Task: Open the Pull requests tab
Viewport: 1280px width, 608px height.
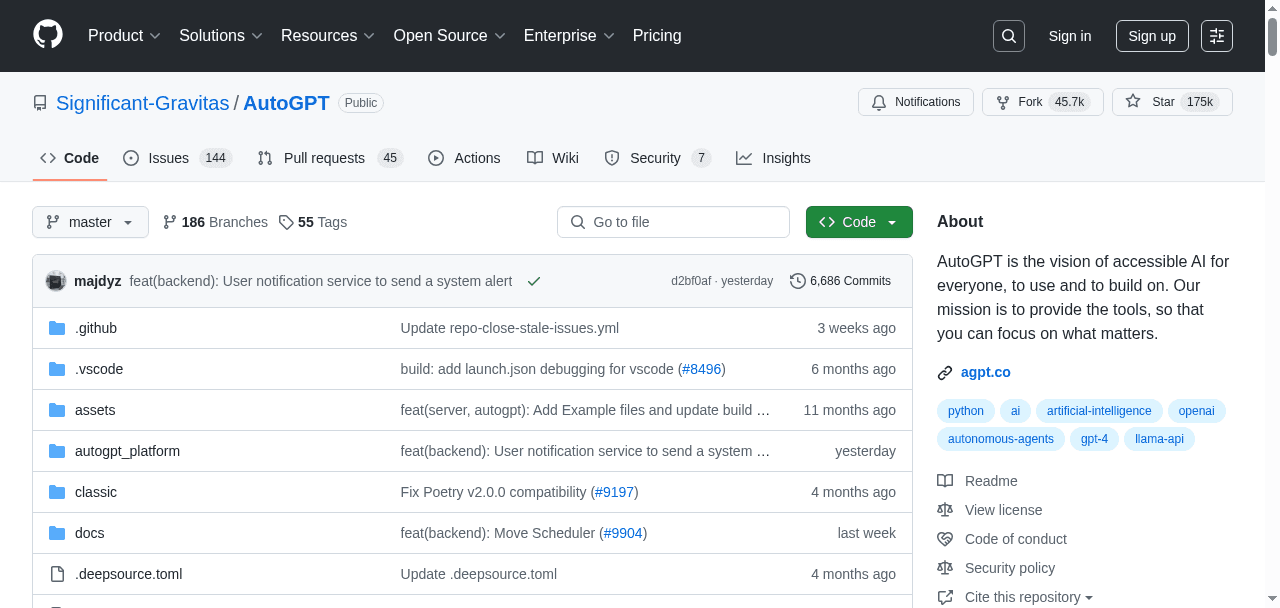Action: (x=329, y=158)
